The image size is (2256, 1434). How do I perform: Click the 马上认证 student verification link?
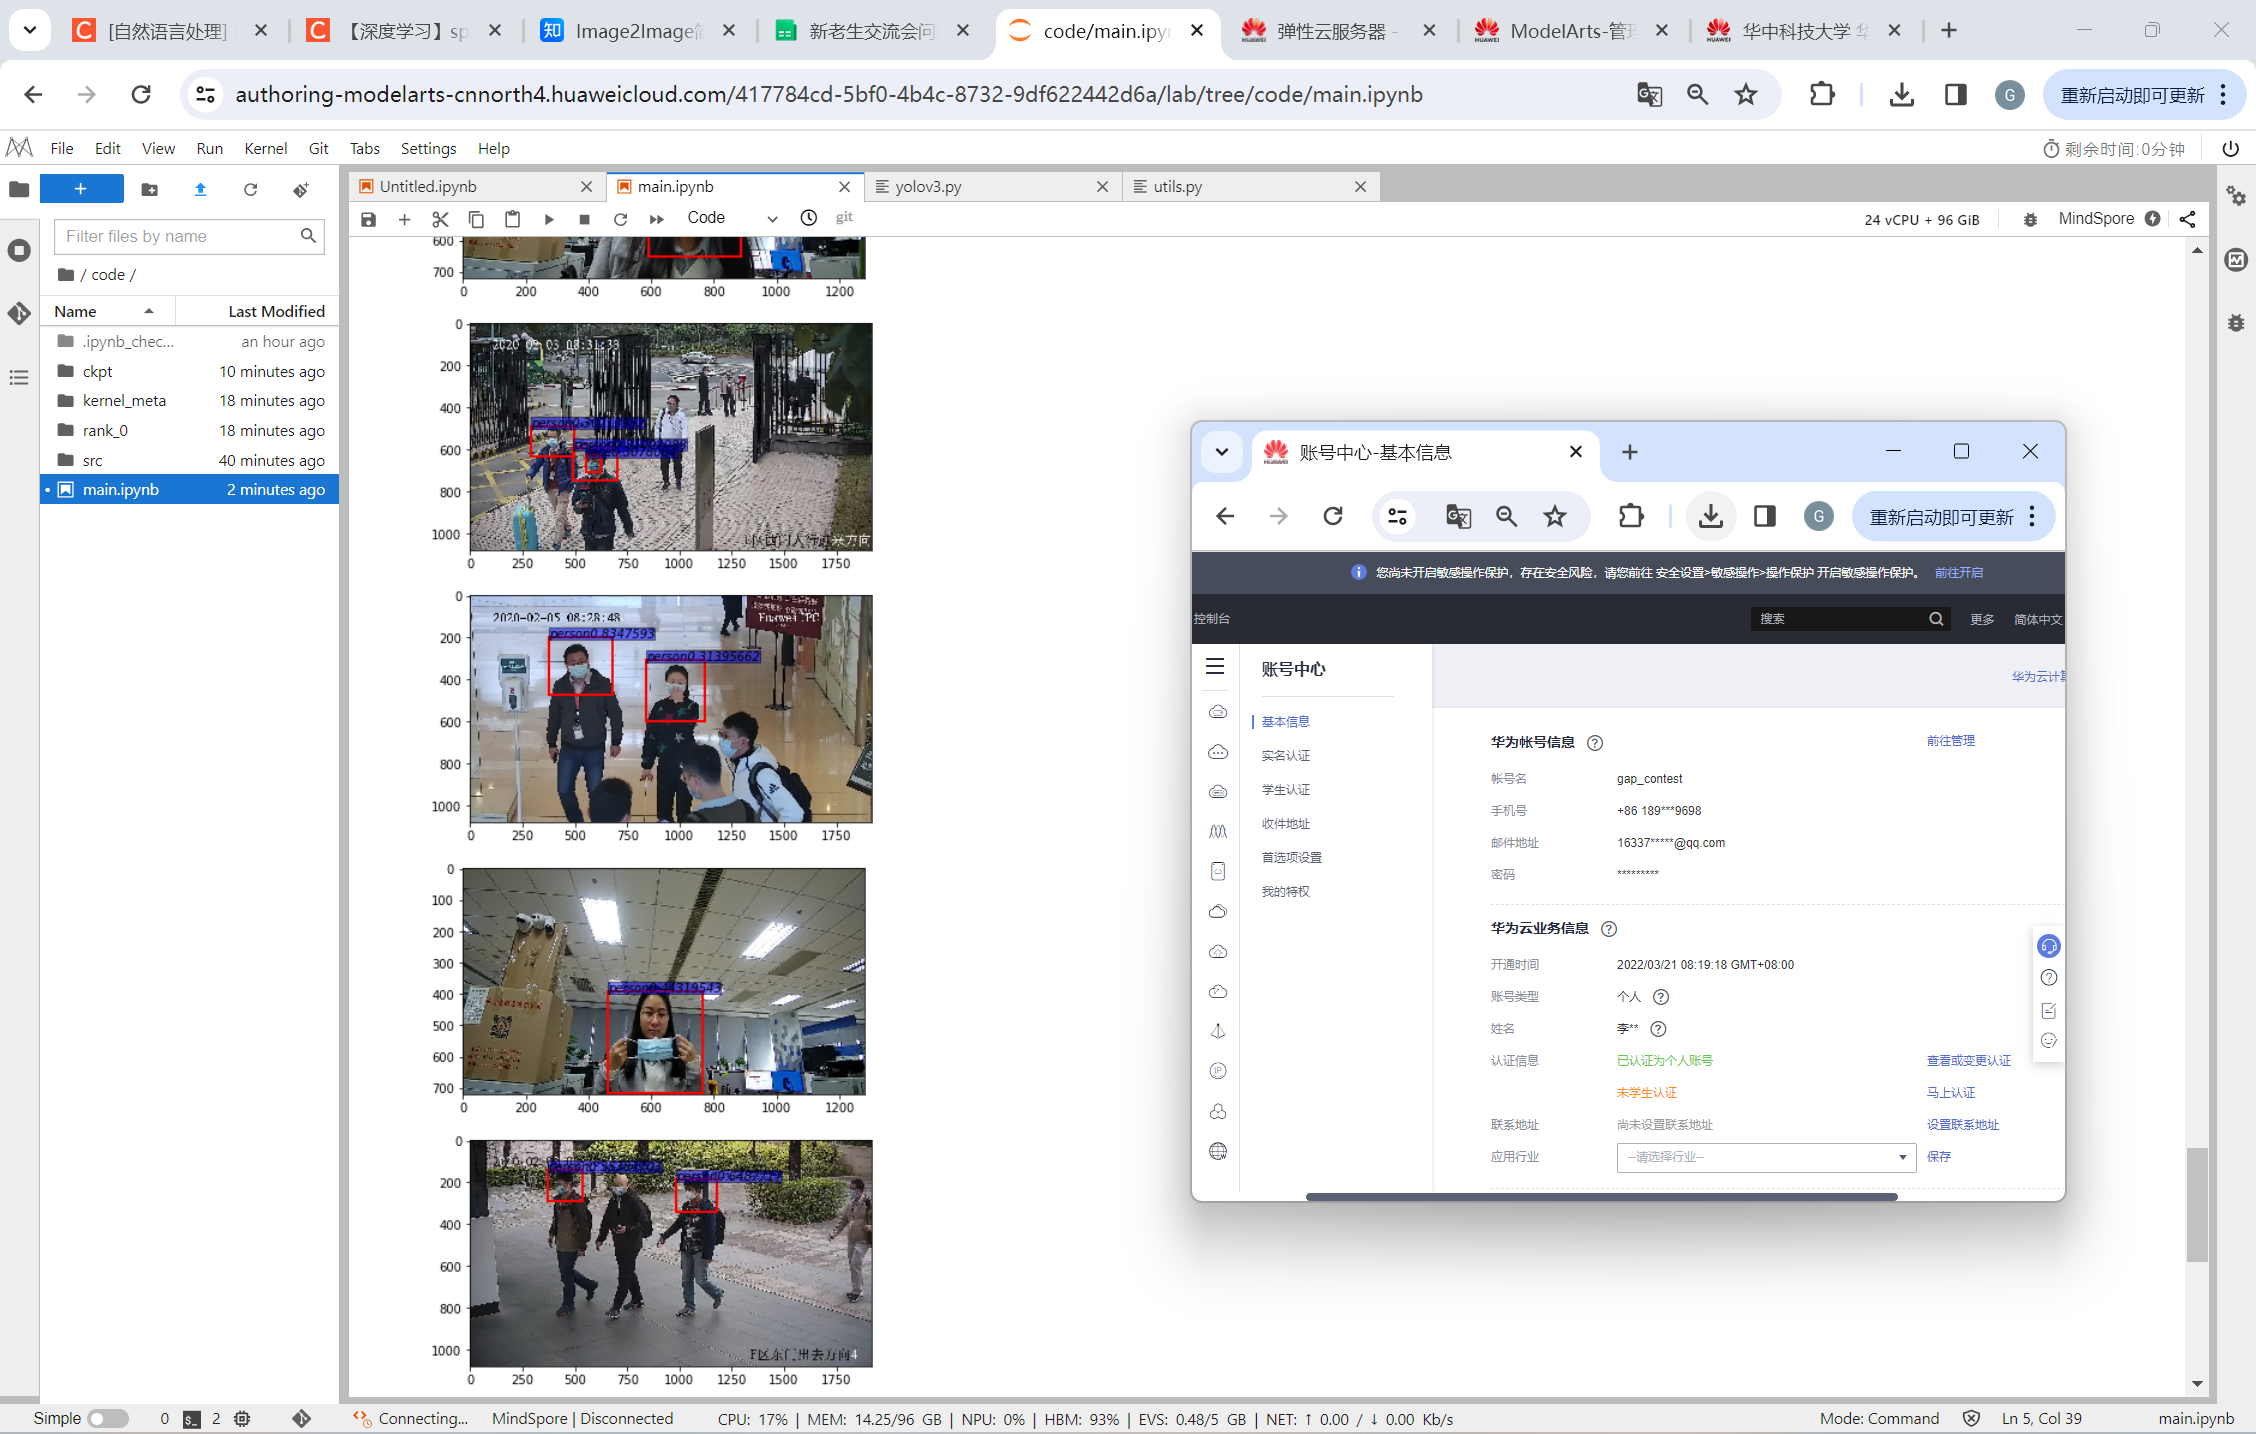[x=1950, y=1093]
